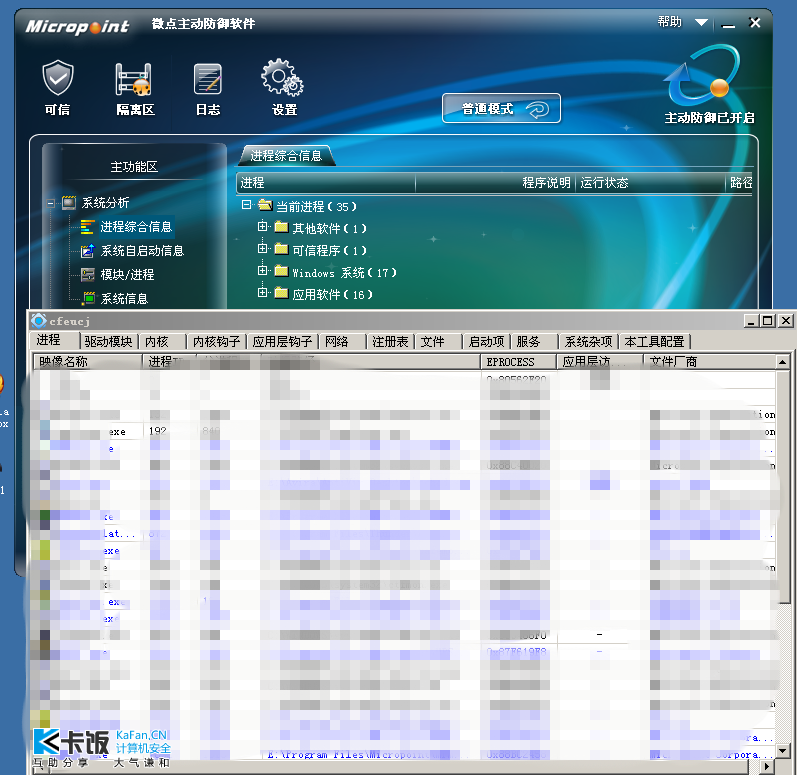Screen dimensions: 797x775
Task: Click the 系统分析 monitor icon
Action: [x=69, y=203]
